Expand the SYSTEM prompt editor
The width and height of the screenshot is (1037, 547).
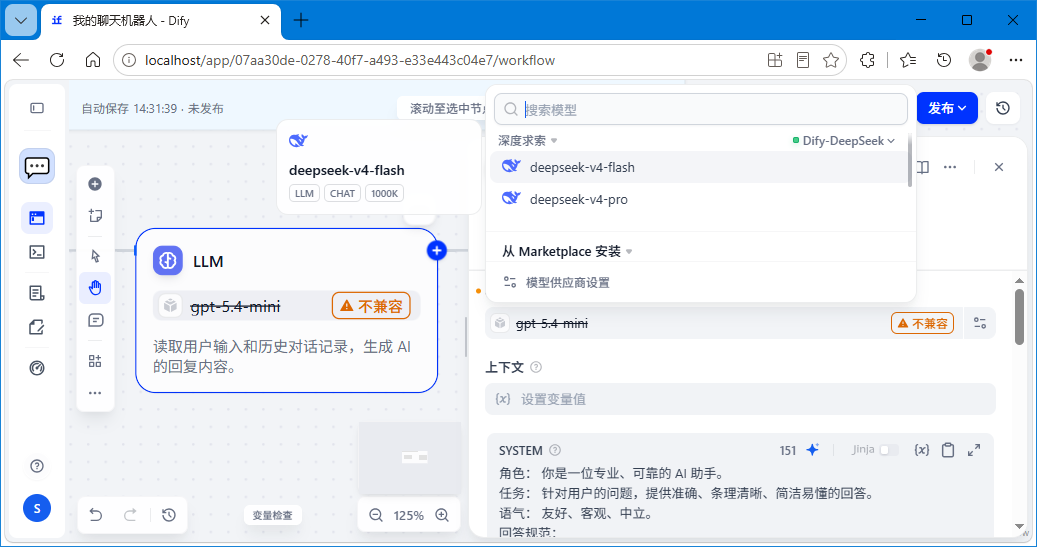[x=974, y=450]
